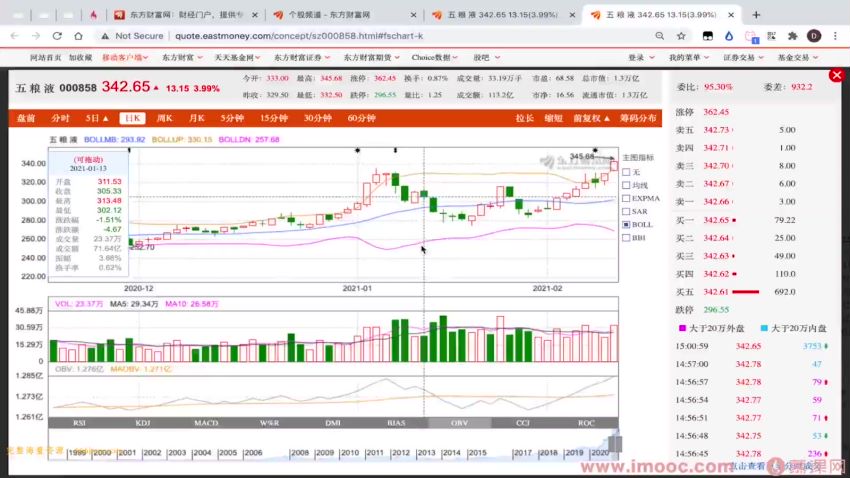Open the browser extensions puzzle icon
The height and width of the screenshot is (478, 850).
point(793,36)
